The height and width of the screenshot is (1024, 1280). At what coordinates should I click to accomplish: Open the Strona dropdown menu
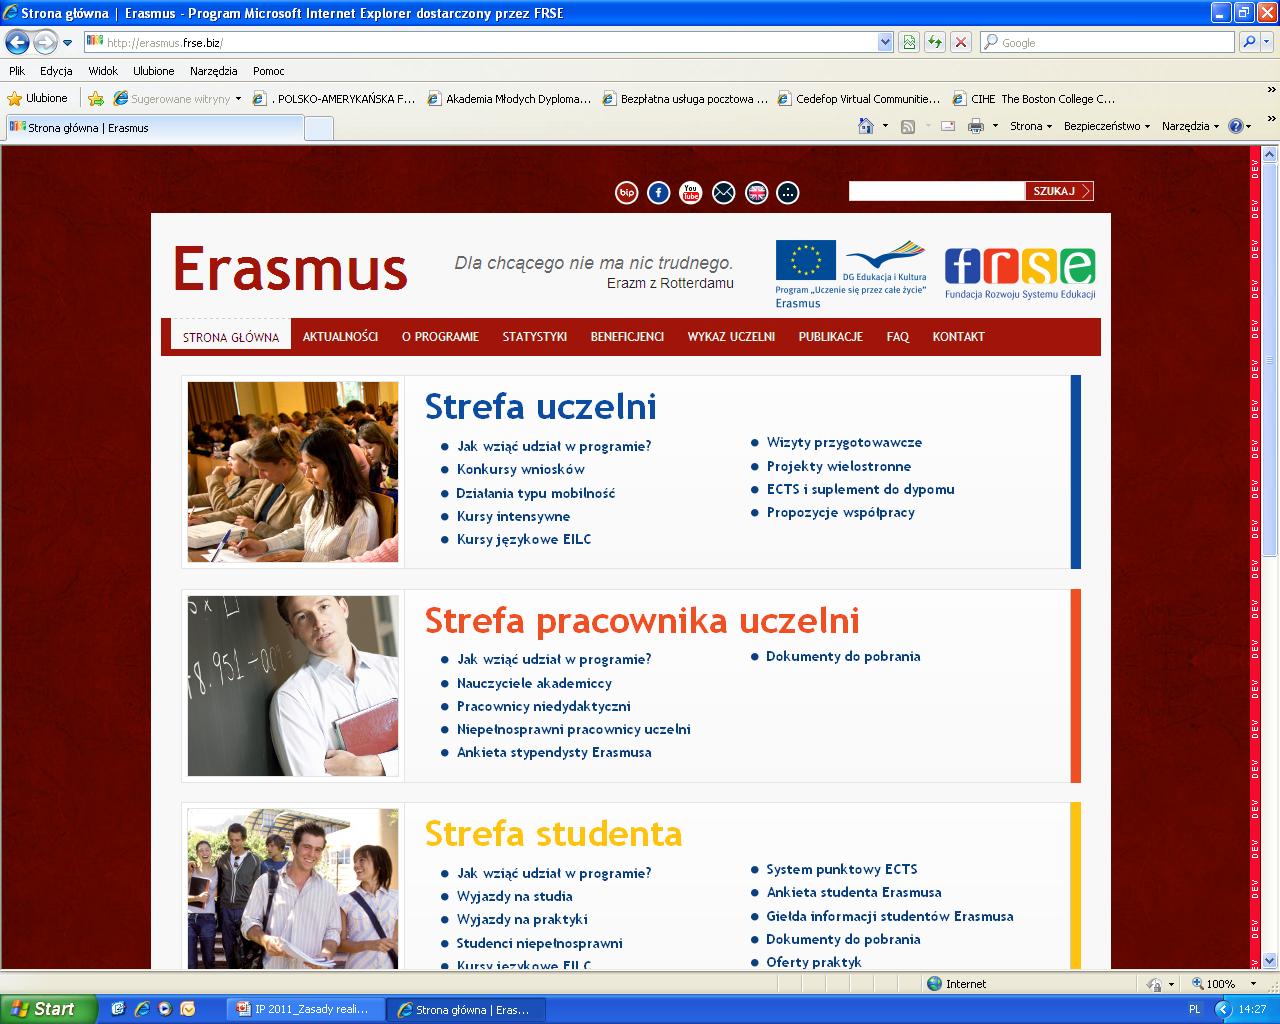(1032, 126)
